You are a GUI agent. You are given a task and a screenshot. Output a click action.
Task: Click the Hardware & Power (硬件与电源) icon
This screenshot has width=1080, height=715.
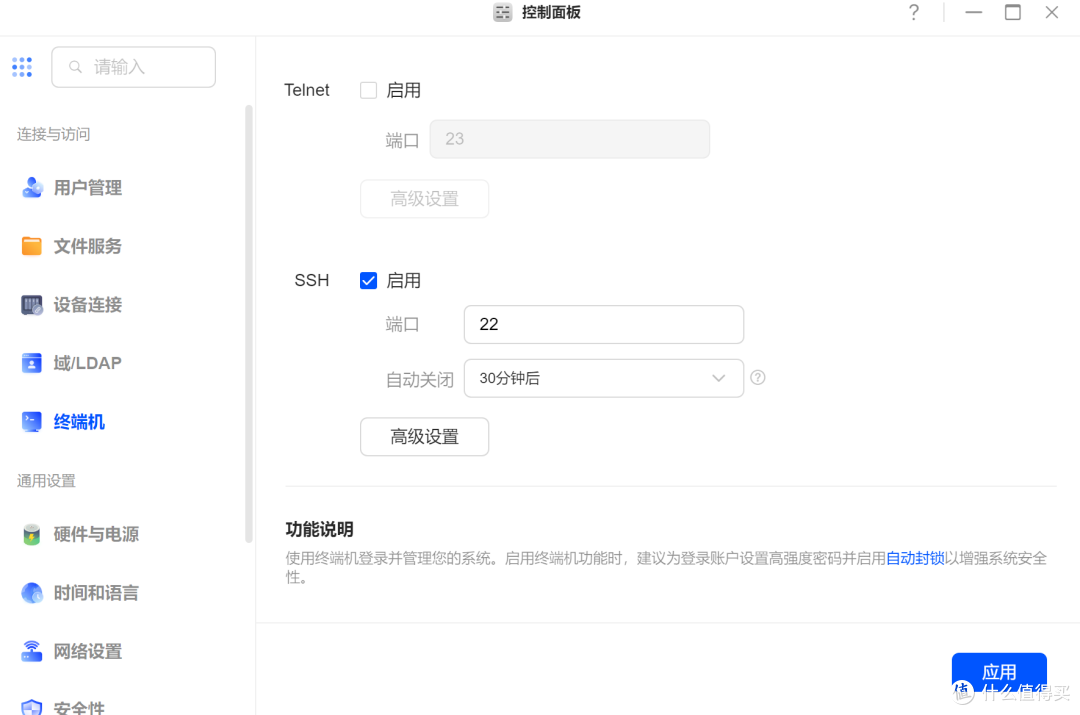point(32,534)
